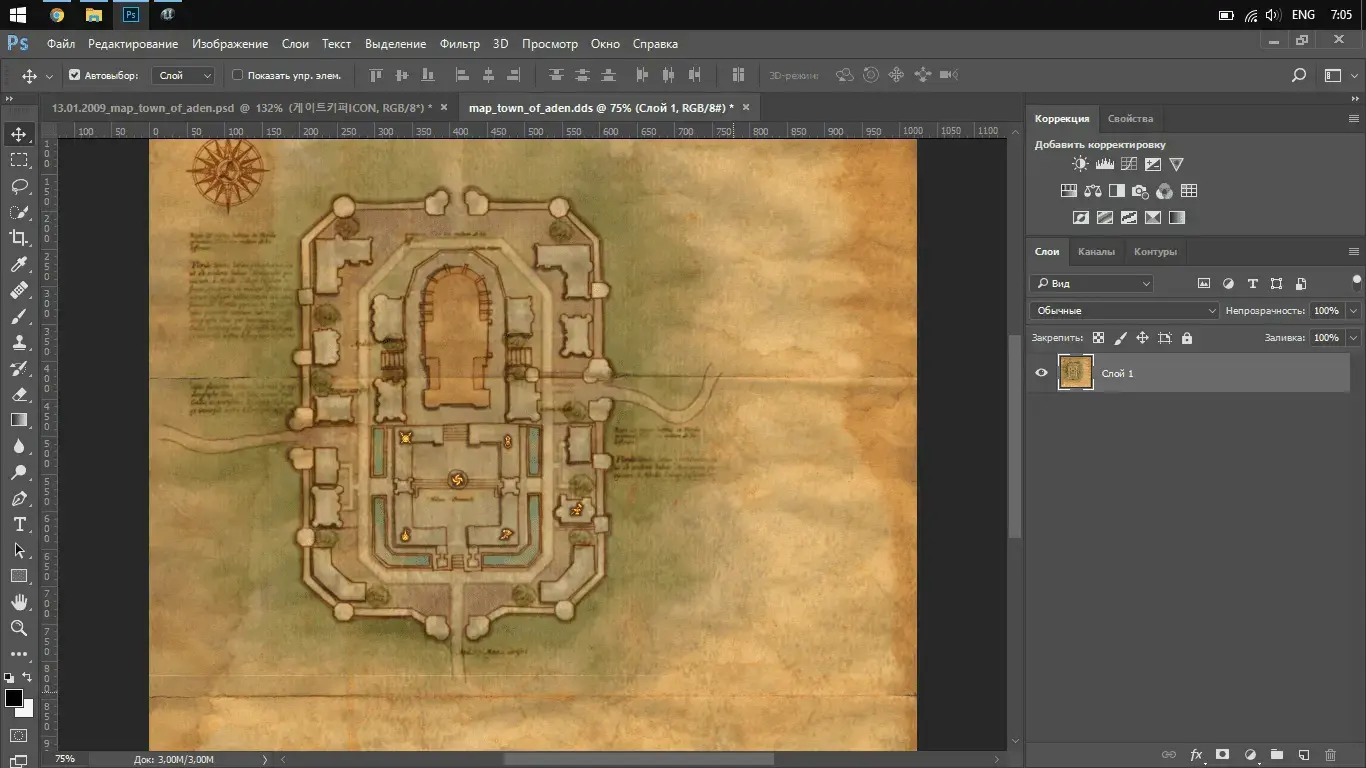
Task: Add a Curves adjustment
Action: 1128,164
